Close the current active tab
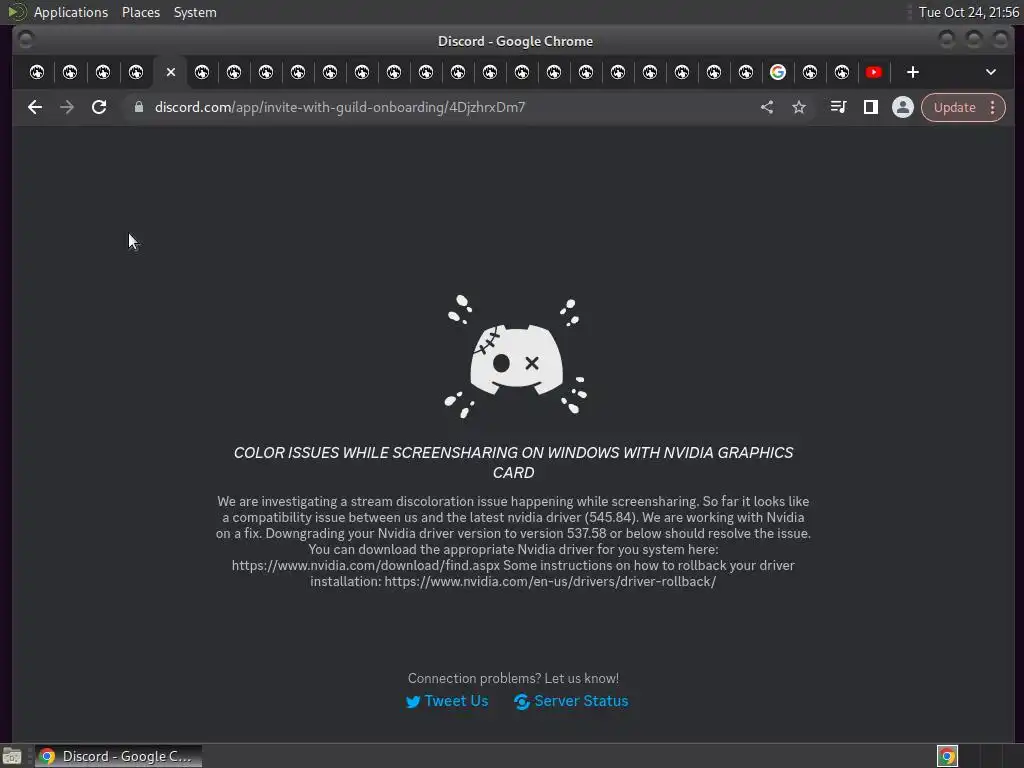Screen dimensions: 1024x768 tap(170, 72)
